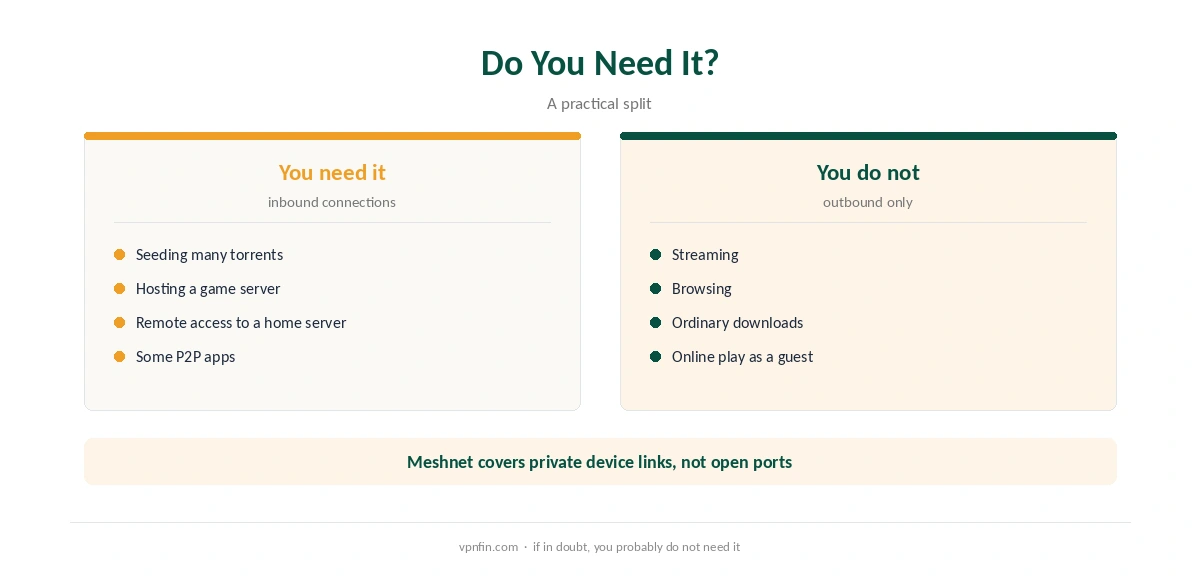Select "Hosting a game server" list item
The image size is (1200, 576).
click(208, 289)
